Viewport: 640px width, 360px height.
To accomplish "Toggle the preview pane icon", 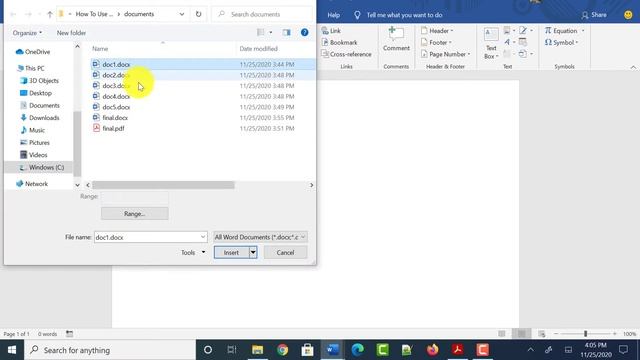I will click(x=287, y=33).
